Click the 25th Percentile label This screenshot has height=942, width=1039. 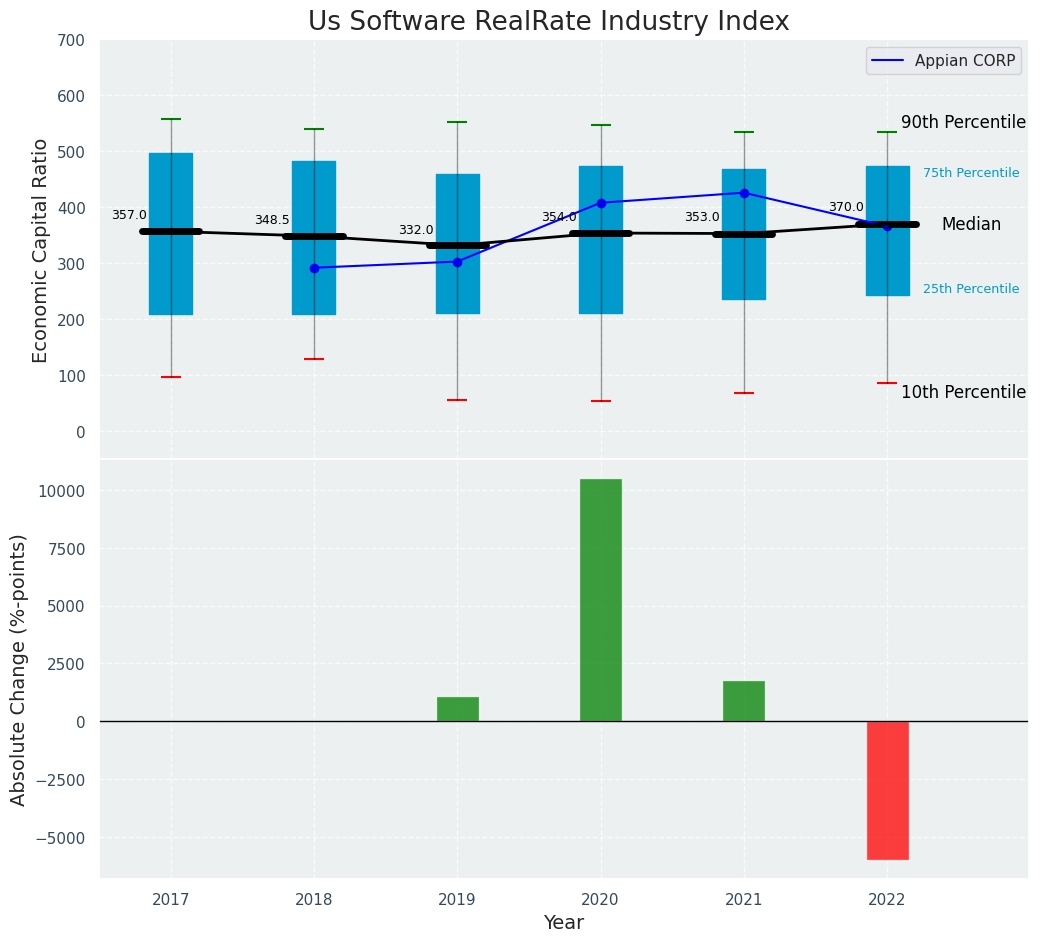point(970,289)
